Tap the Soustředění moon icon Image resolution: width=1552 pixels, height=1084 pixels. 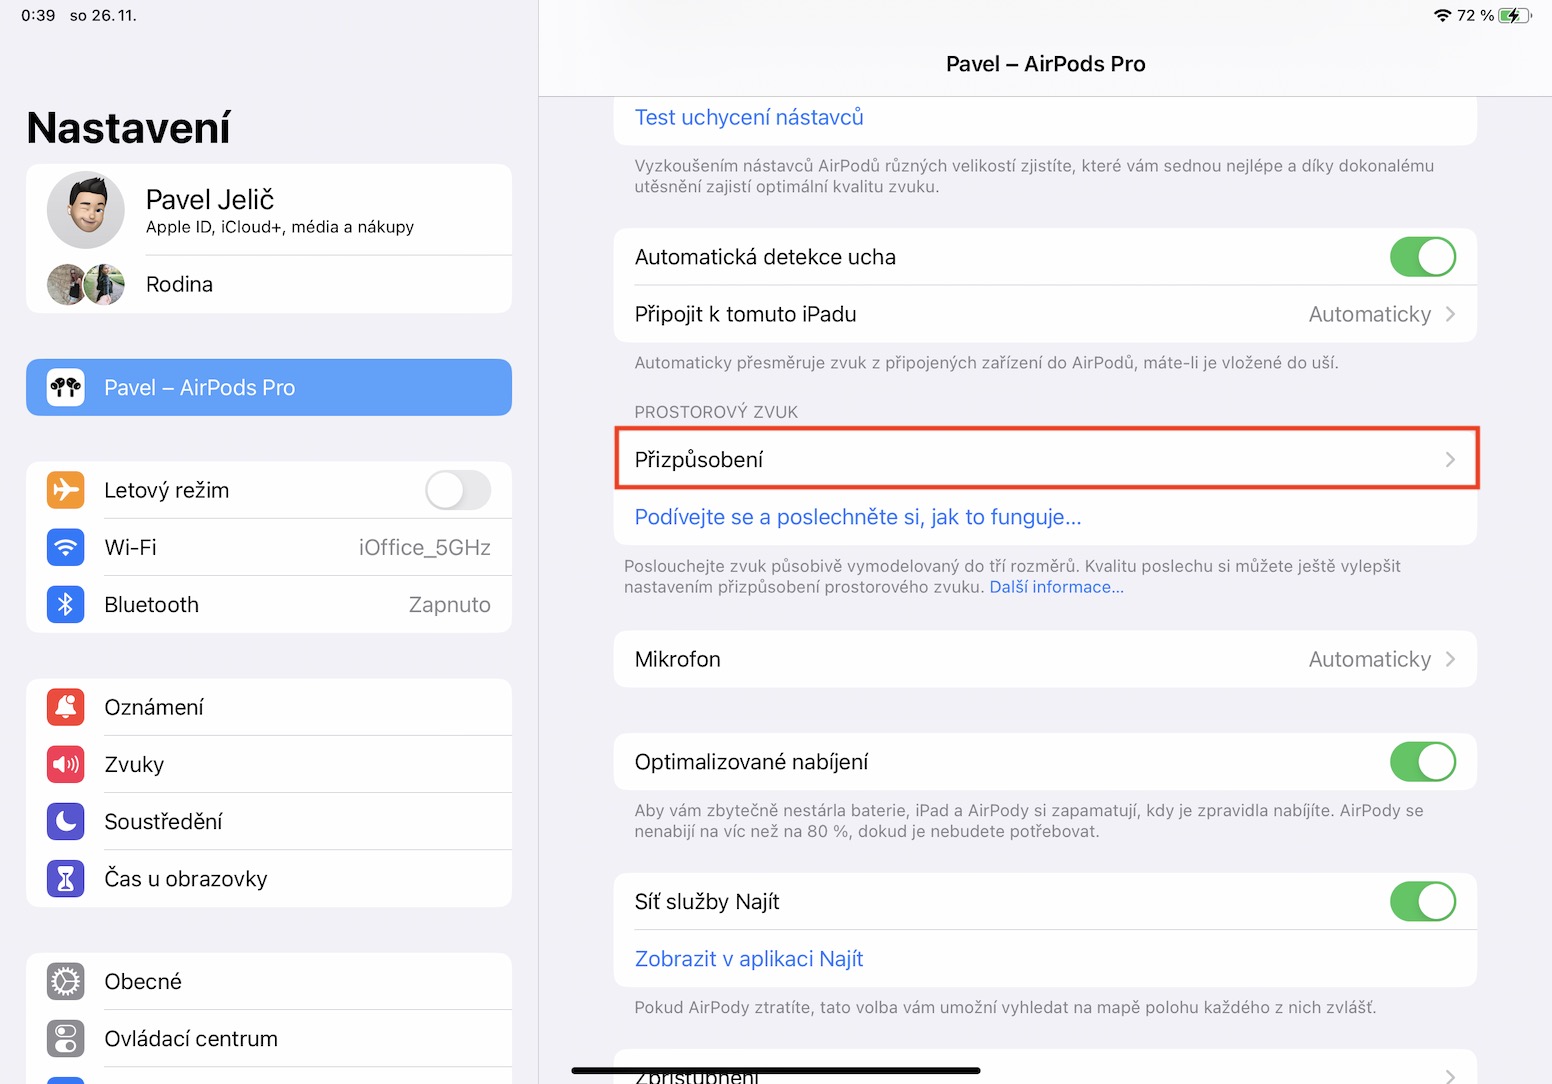(x=66, y=821)
